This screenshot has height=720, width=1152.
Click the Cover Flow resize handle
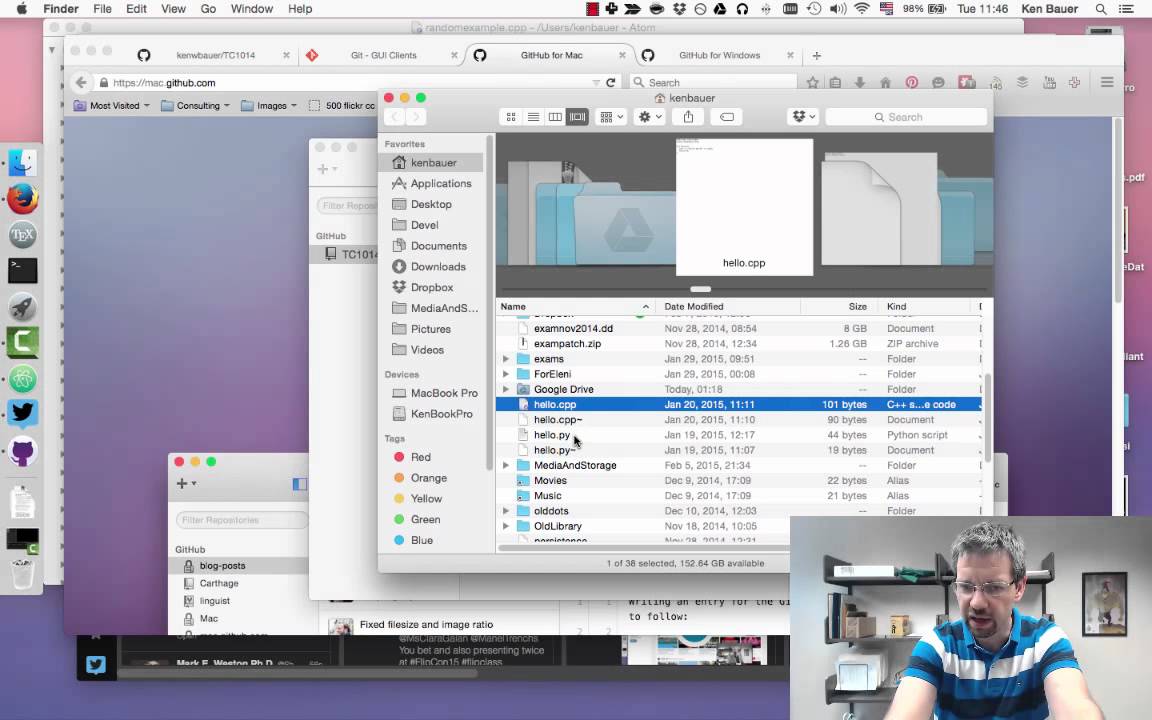point(701,289)
